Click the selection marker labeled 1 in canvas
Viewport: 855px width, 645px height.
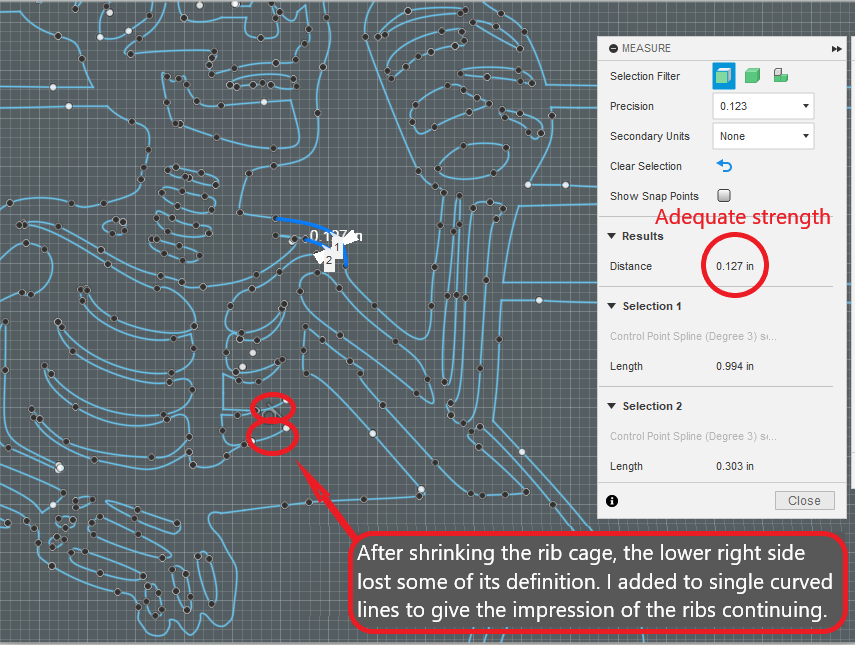[x=337, y=248]
